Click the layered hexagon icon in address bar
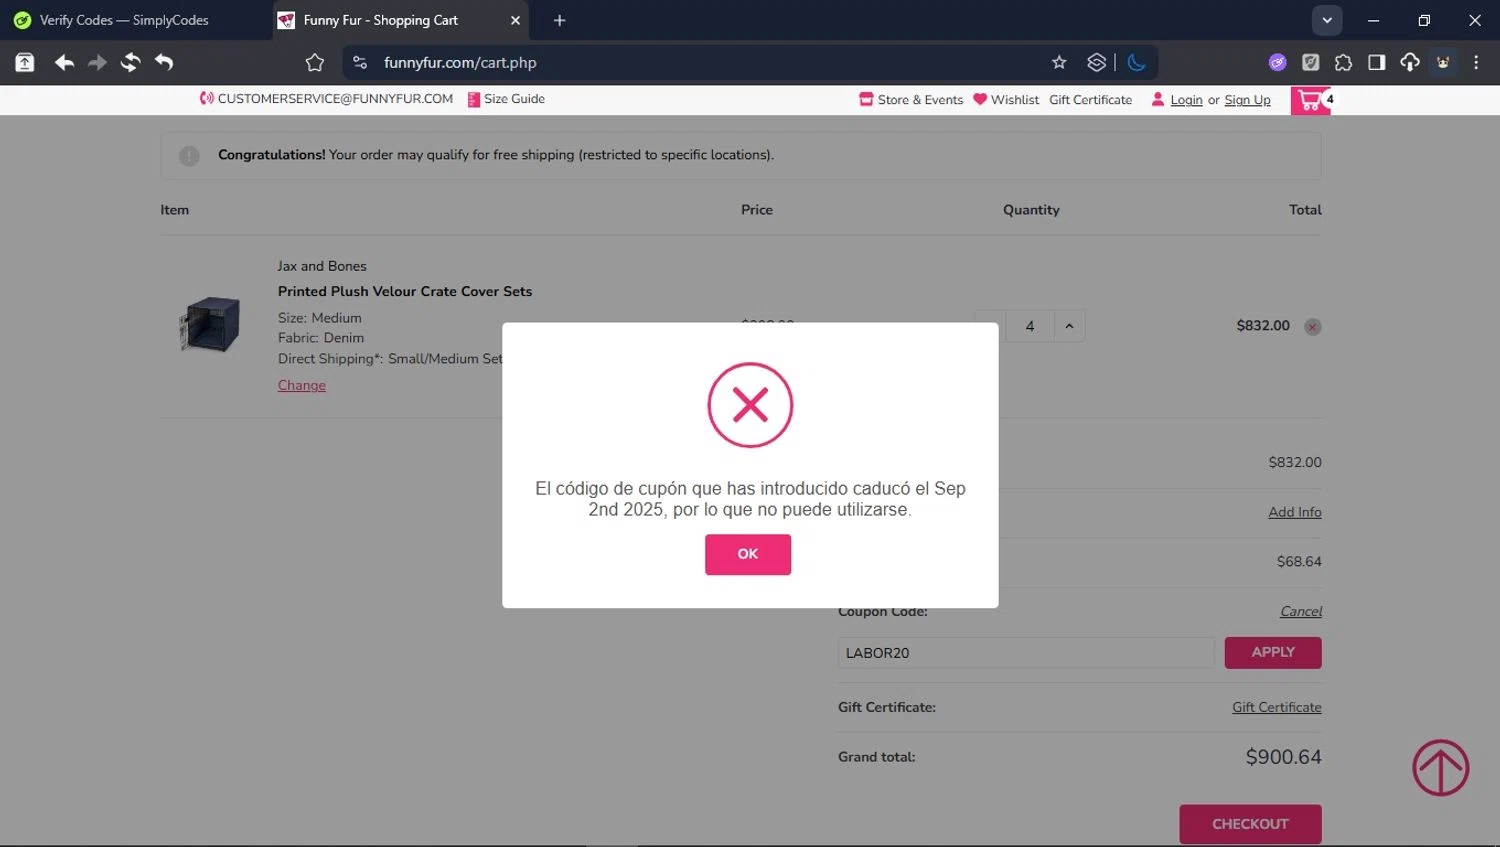Image resolution: width=1500 pixels, height=847 pixels. tap(1096, 62)
